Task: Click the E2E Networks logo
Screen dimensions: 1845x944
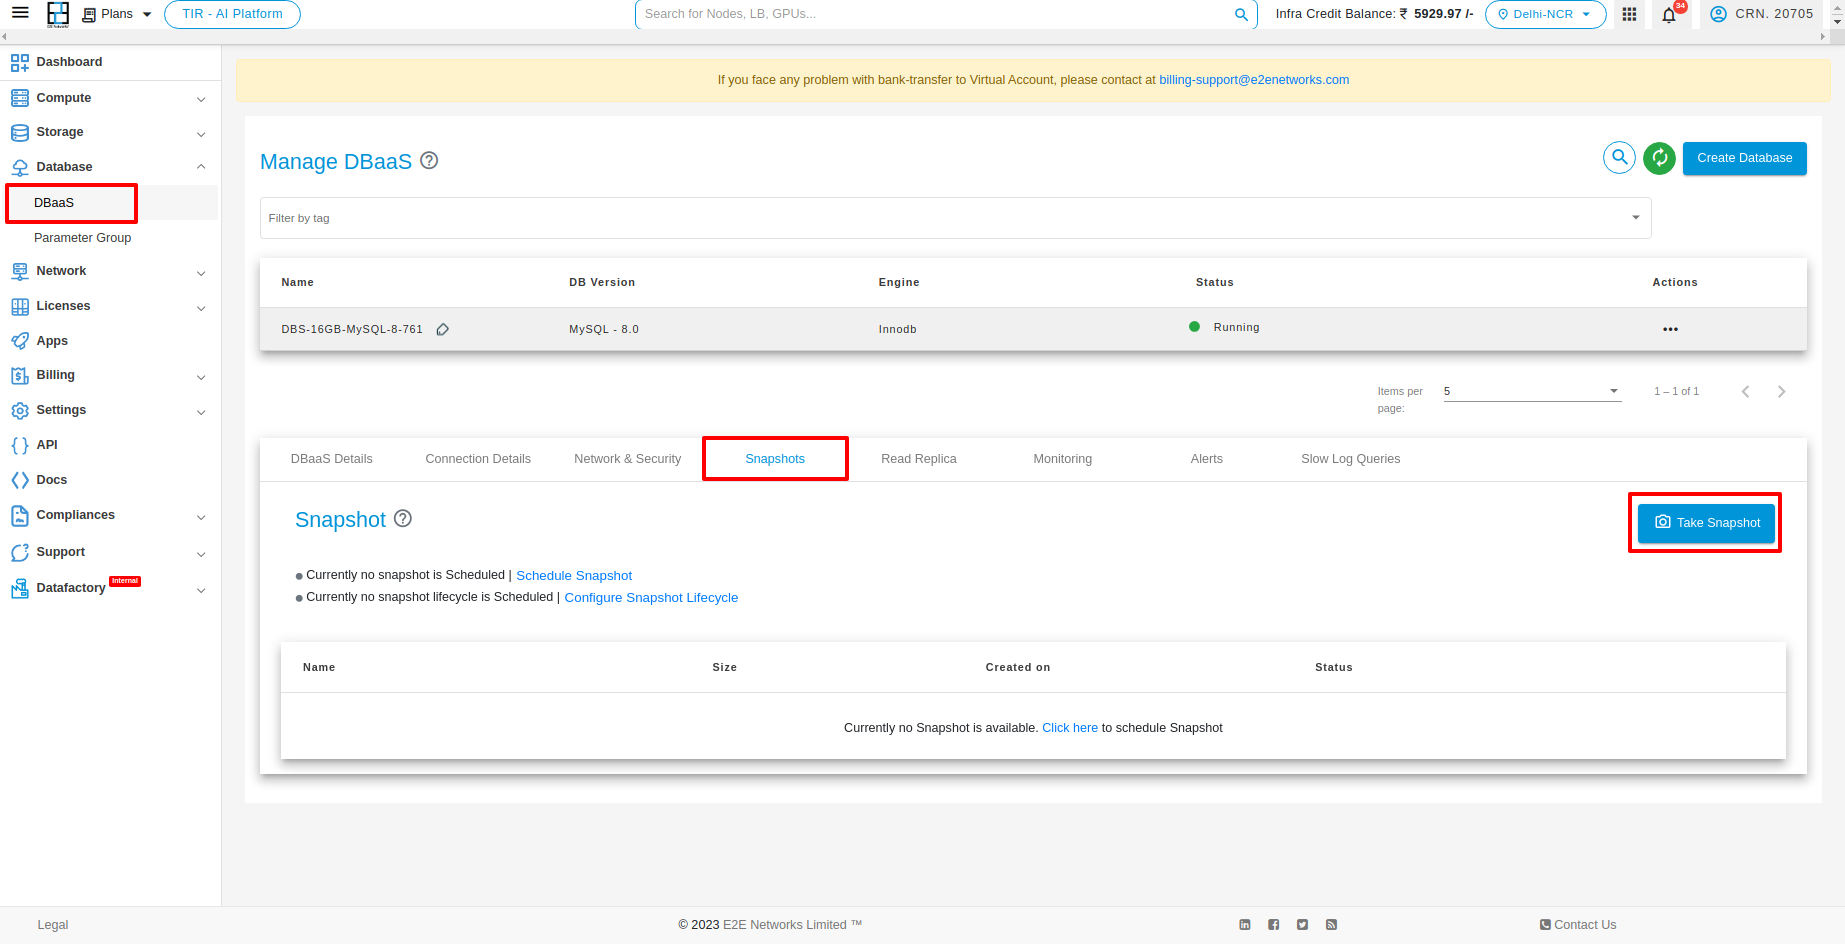Action: tap(58, 14)
